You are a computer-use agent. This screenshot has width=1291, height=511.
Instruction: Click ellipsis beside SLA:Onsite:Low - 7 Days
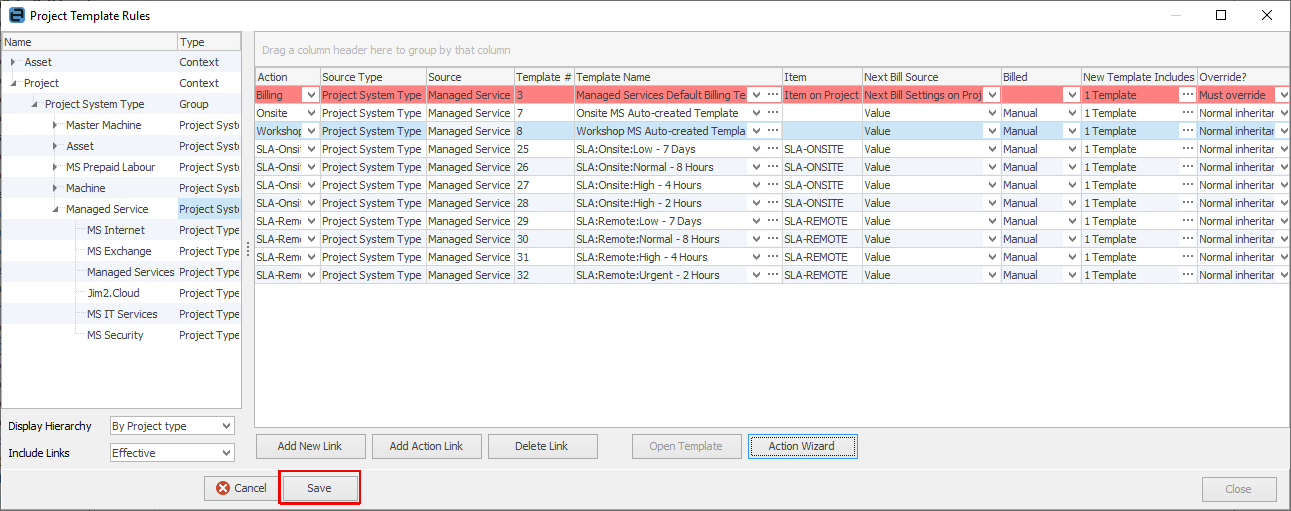pyautogui.click(x=773, y=149)
